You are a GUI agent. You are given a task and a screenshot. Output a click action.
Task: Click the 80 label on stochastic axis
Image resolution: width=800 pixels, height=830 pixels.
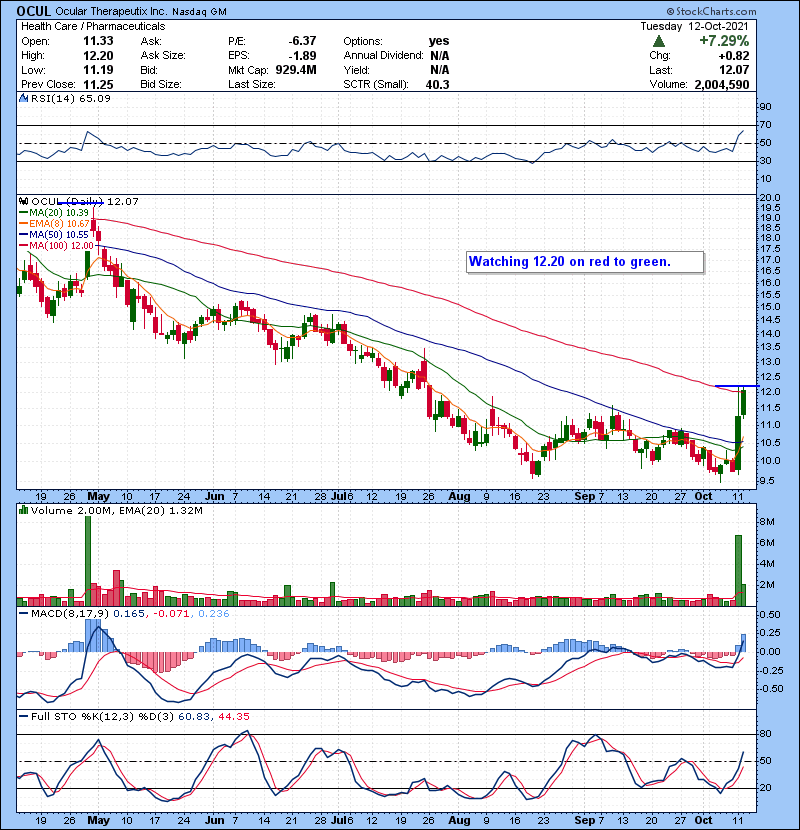[766, 734]
